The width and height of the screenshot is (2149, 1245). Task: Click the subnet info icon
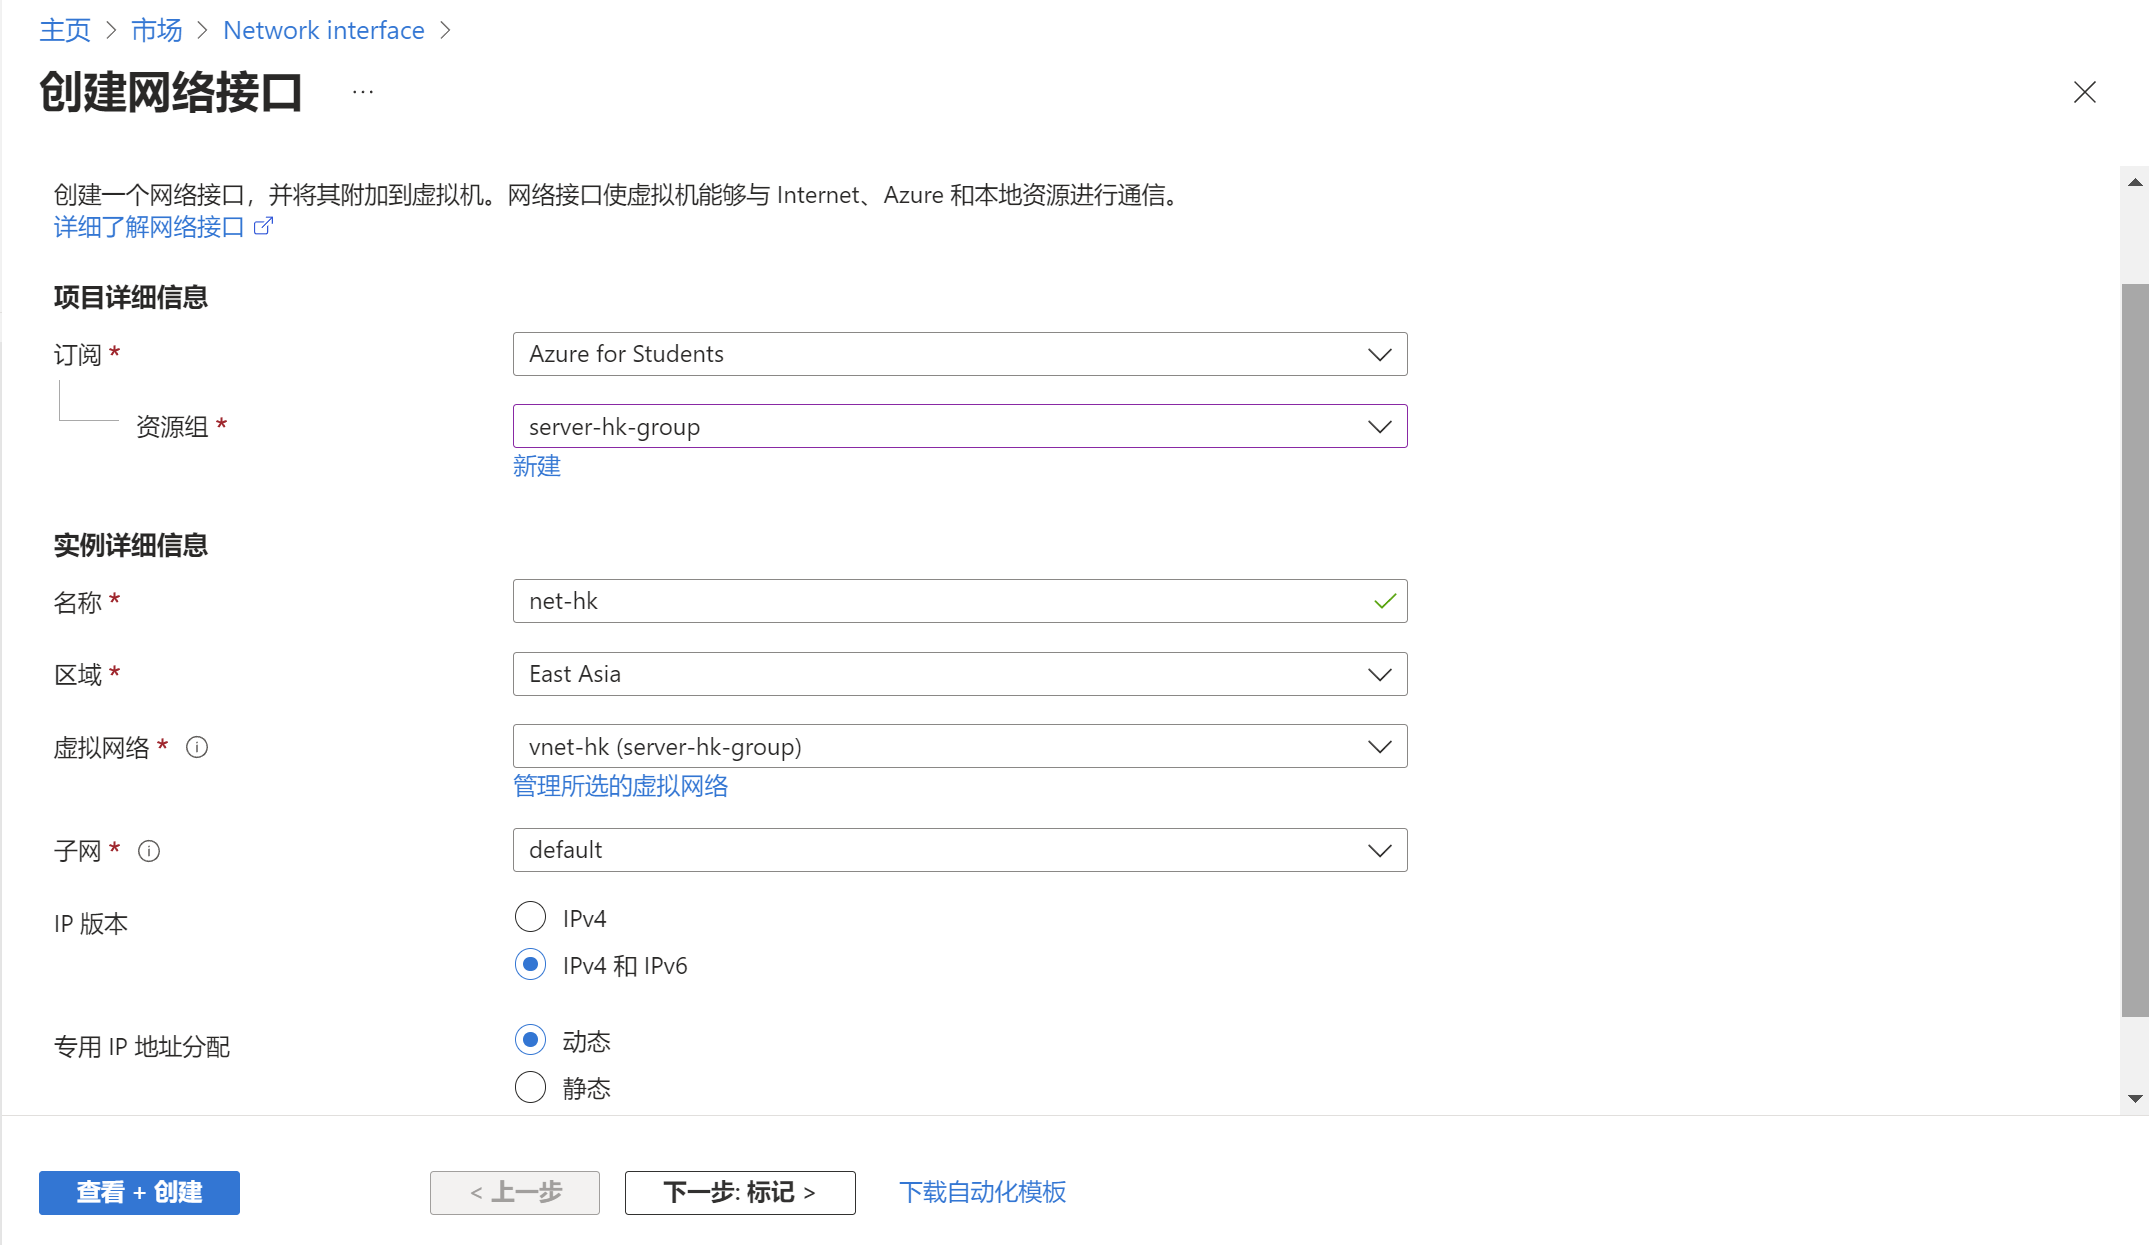pyautogui.click(x=149, y=851)
